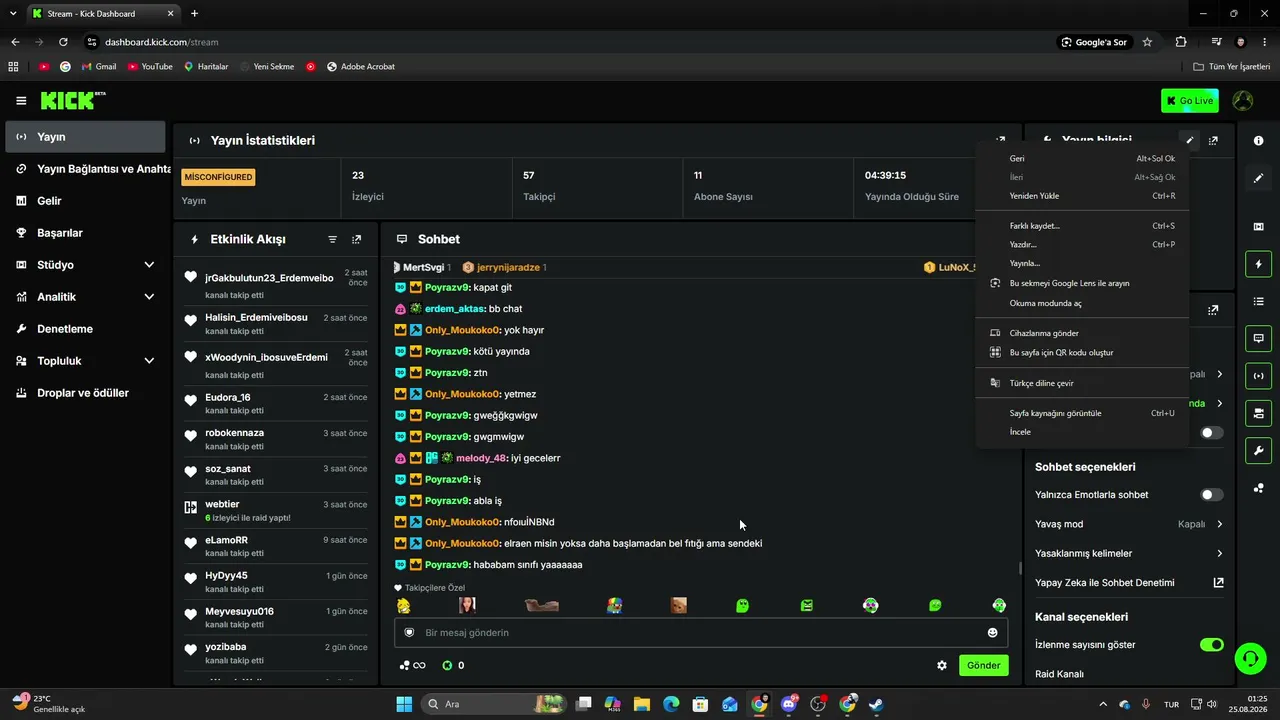Open Microsoft Edge from the taskbar
Image resolution: width=1280 pixels, height=720 pixels.
[671, 704]
